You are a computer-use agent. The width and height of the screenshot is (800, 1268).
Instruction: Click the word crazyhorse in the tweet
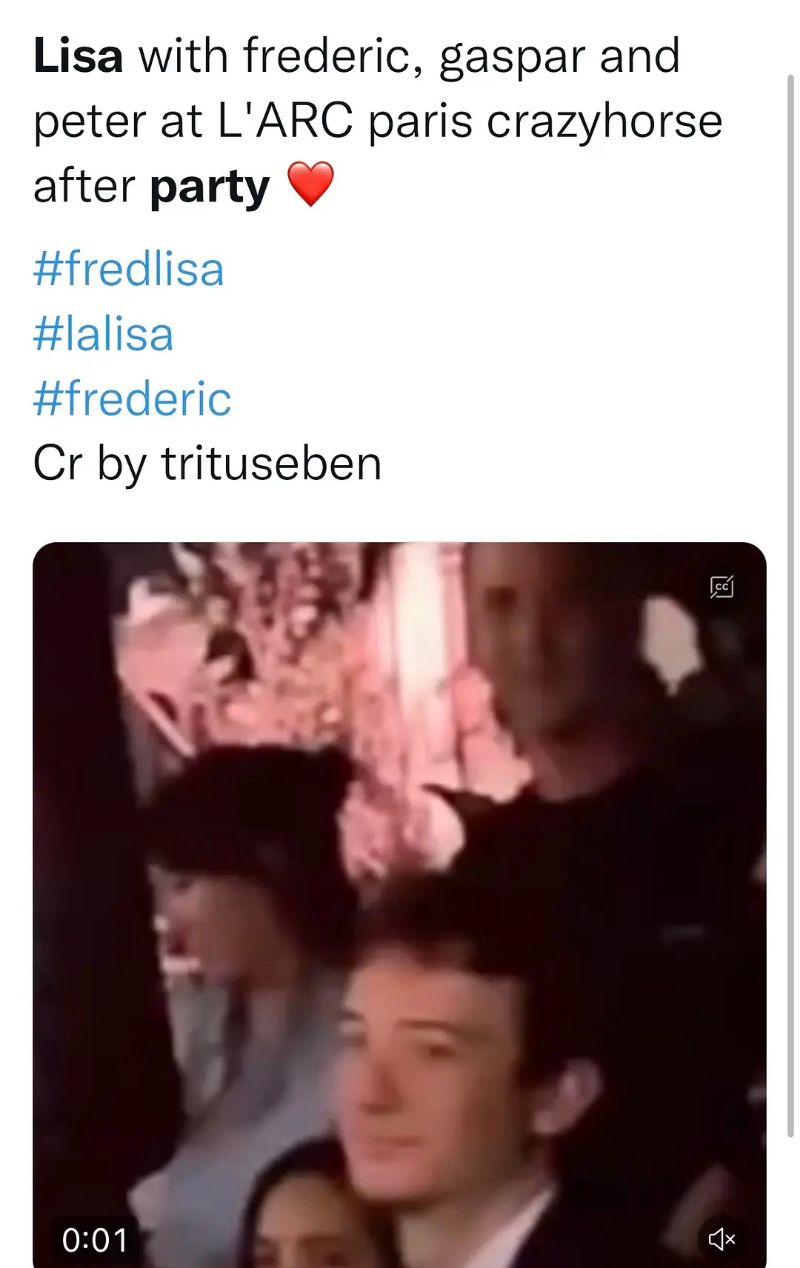[605, 123]
